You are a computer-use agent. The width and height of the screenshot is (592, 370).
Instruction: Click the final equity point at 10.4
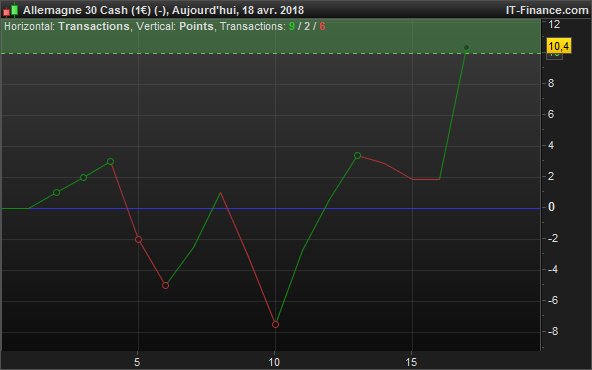466,47
